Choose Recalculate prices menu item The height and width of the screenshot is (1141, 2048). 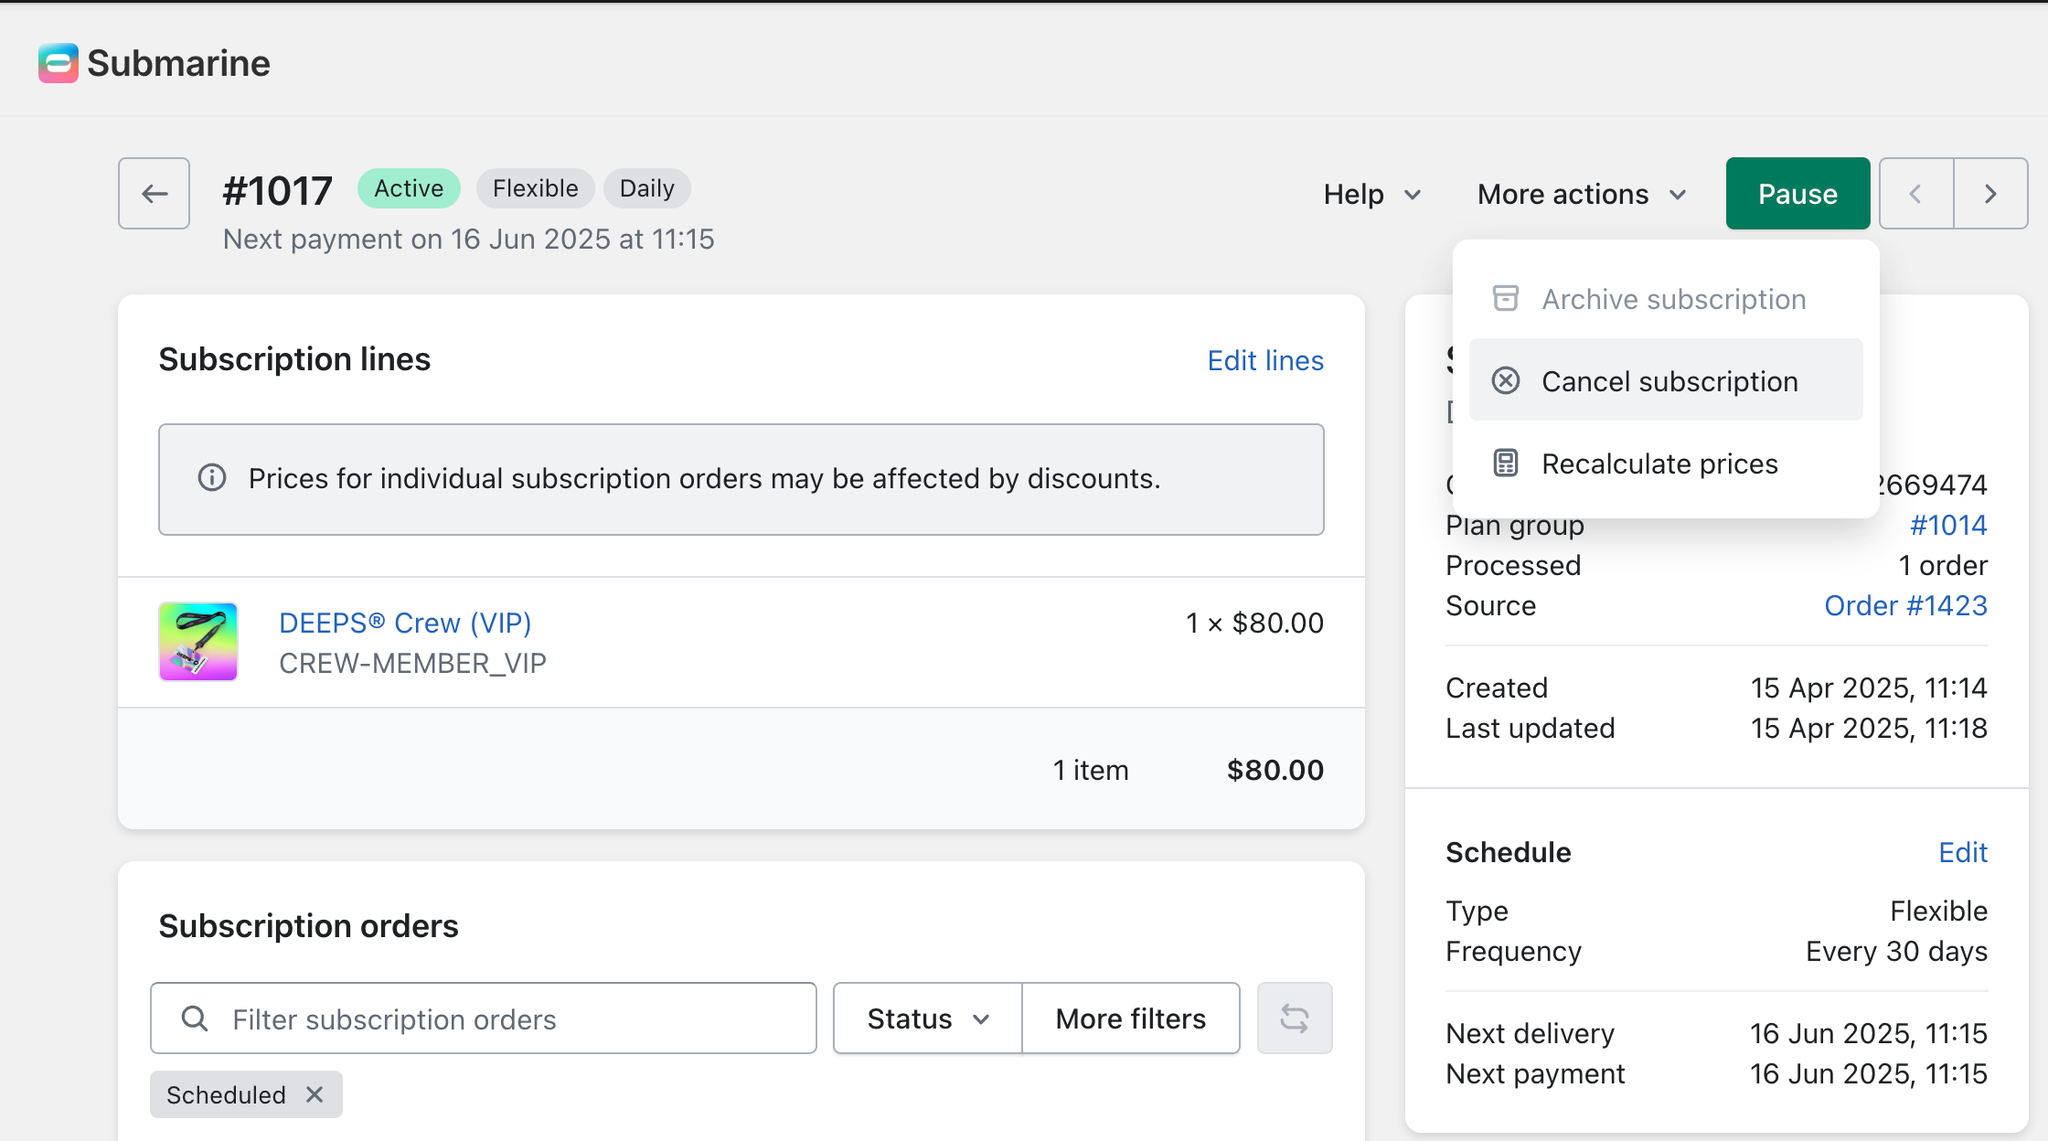pos(1659,464)
